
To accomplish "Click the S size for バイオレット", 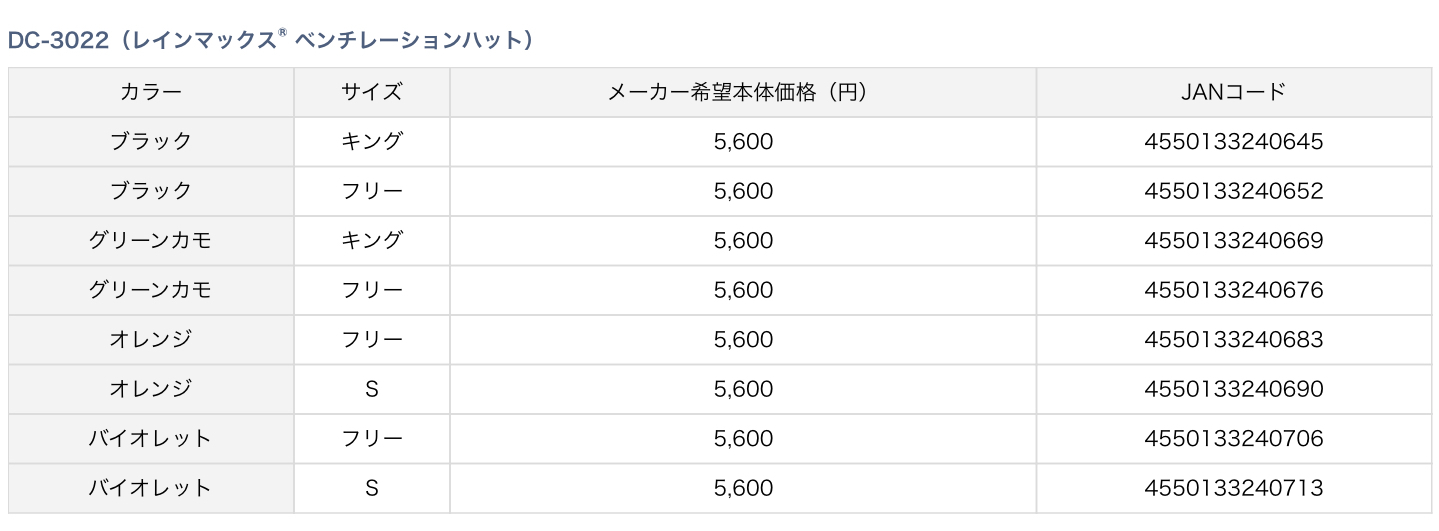I will pos(371,488).
